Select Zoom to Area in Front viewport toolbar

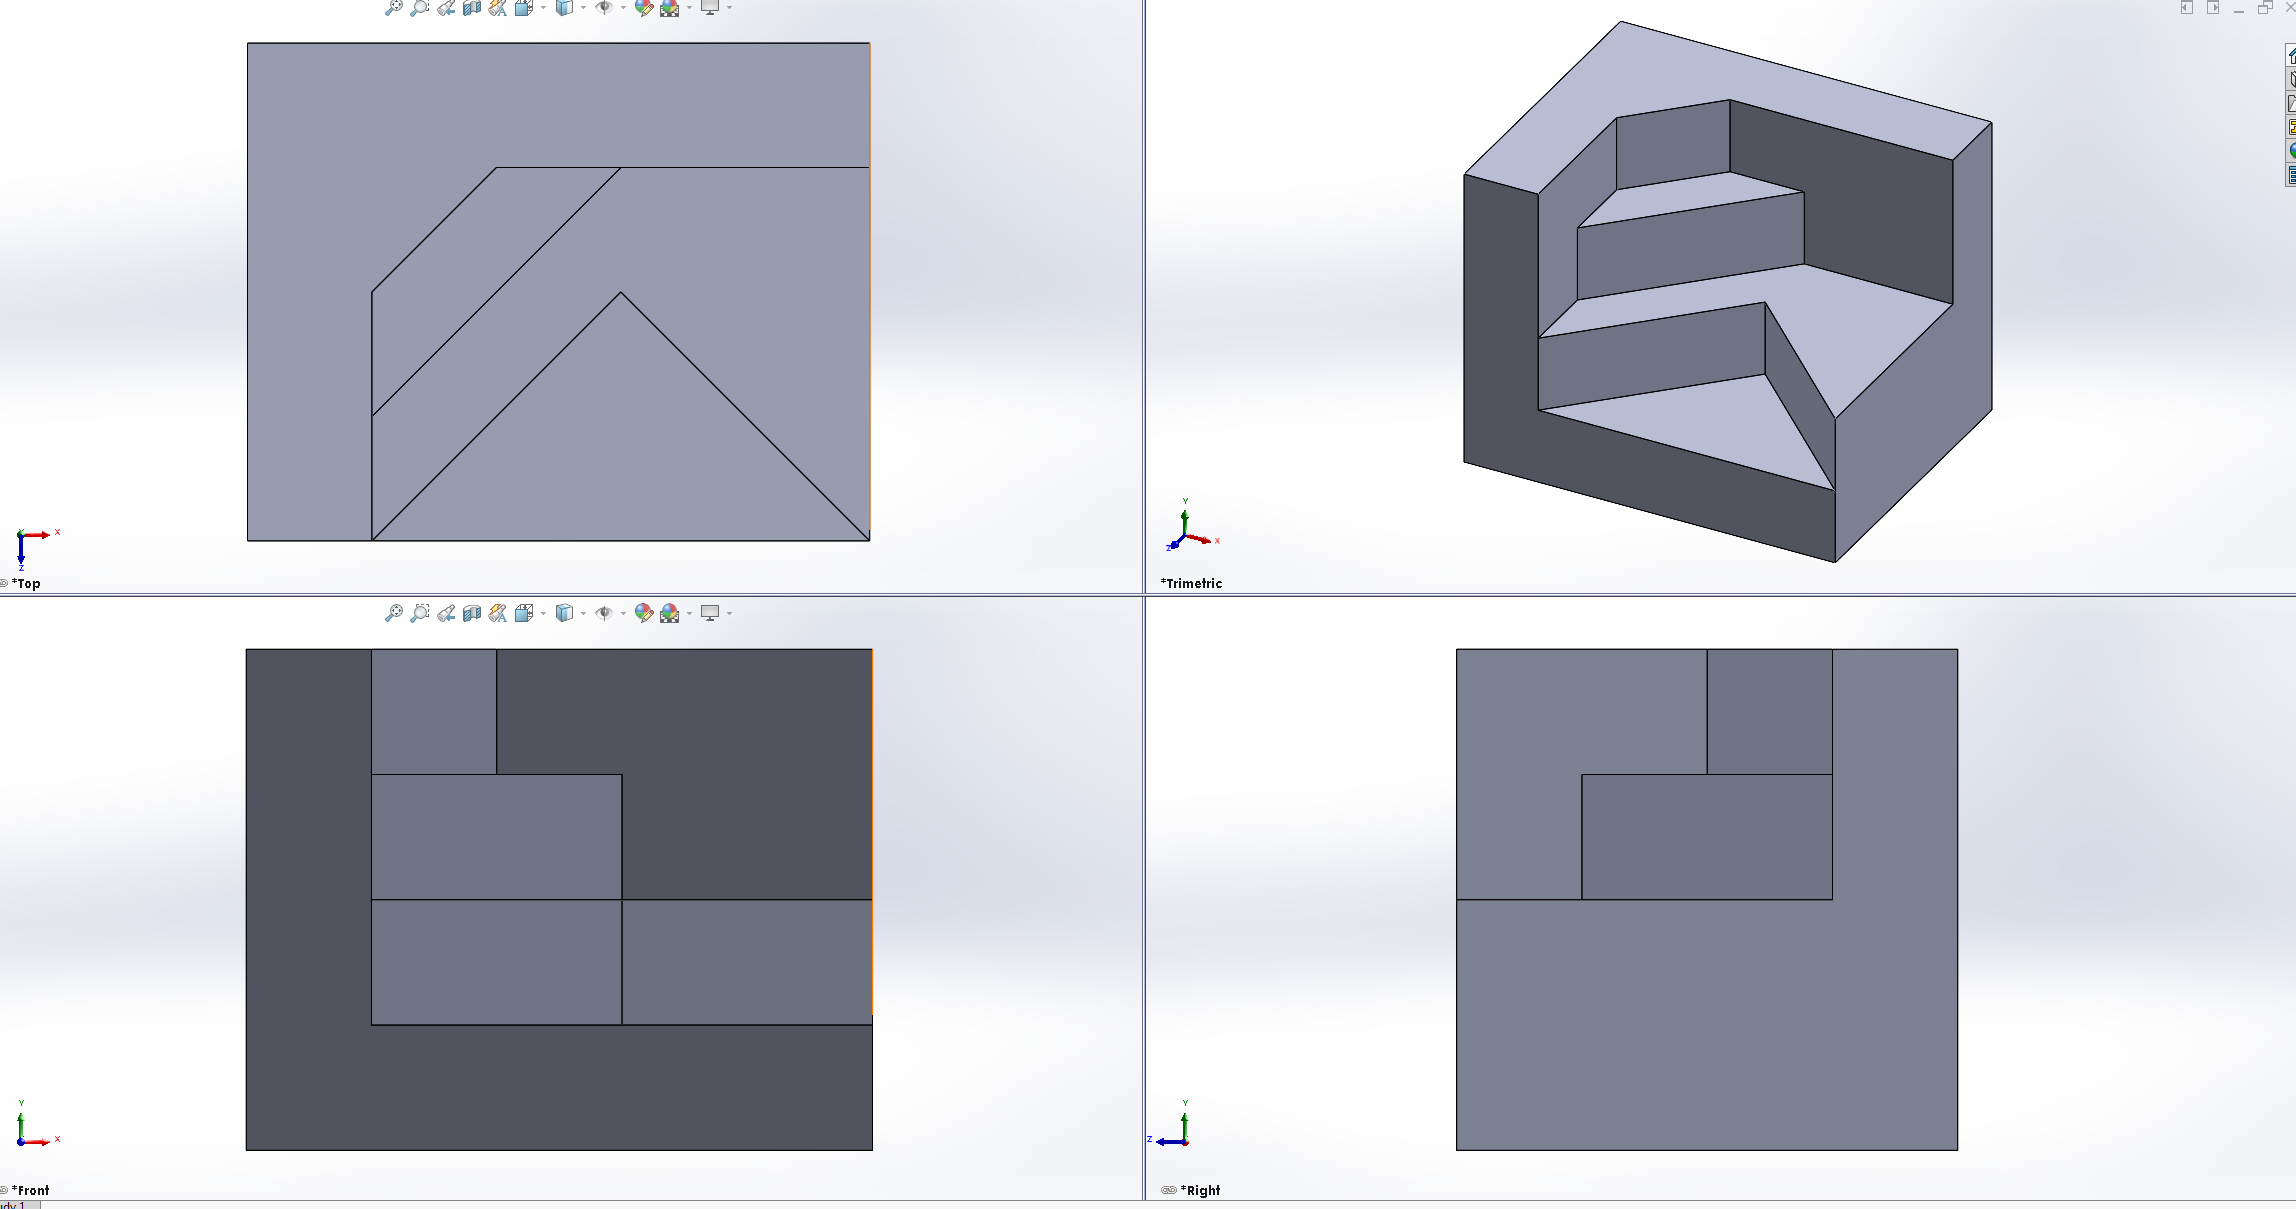(x=420, y=613)
